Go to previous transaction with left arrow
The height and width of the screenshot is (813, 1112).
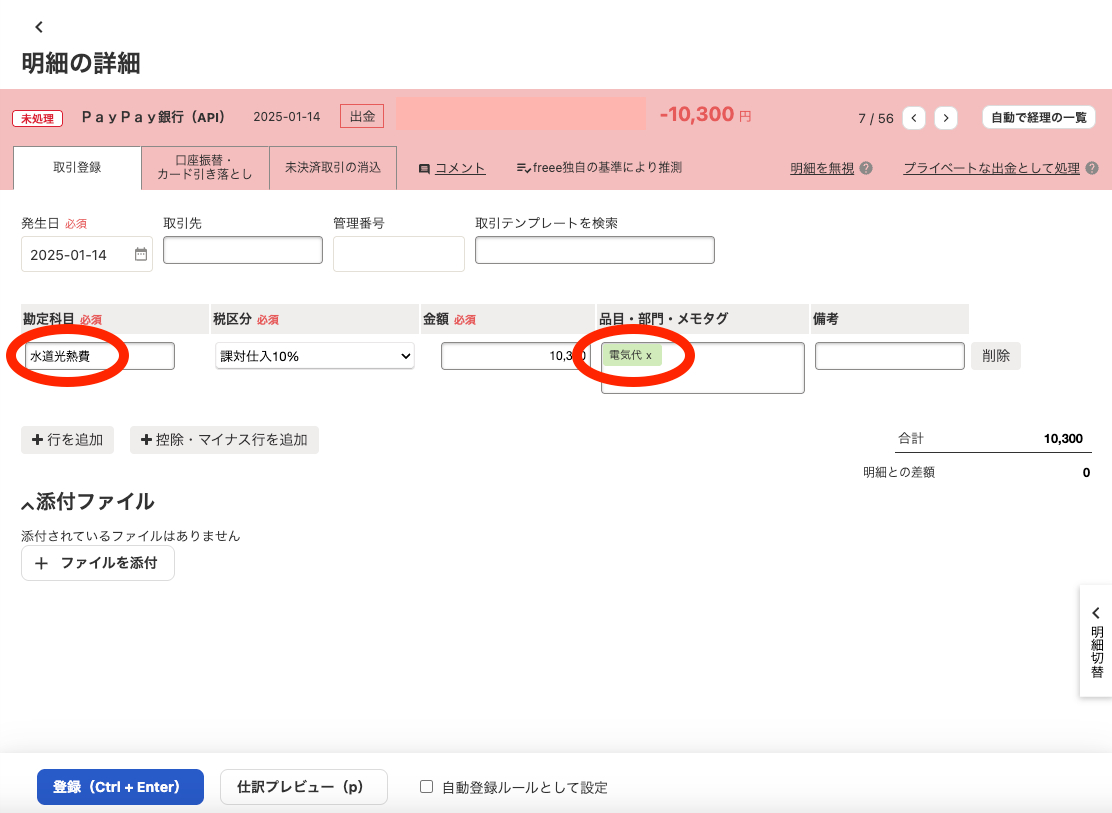913,117
